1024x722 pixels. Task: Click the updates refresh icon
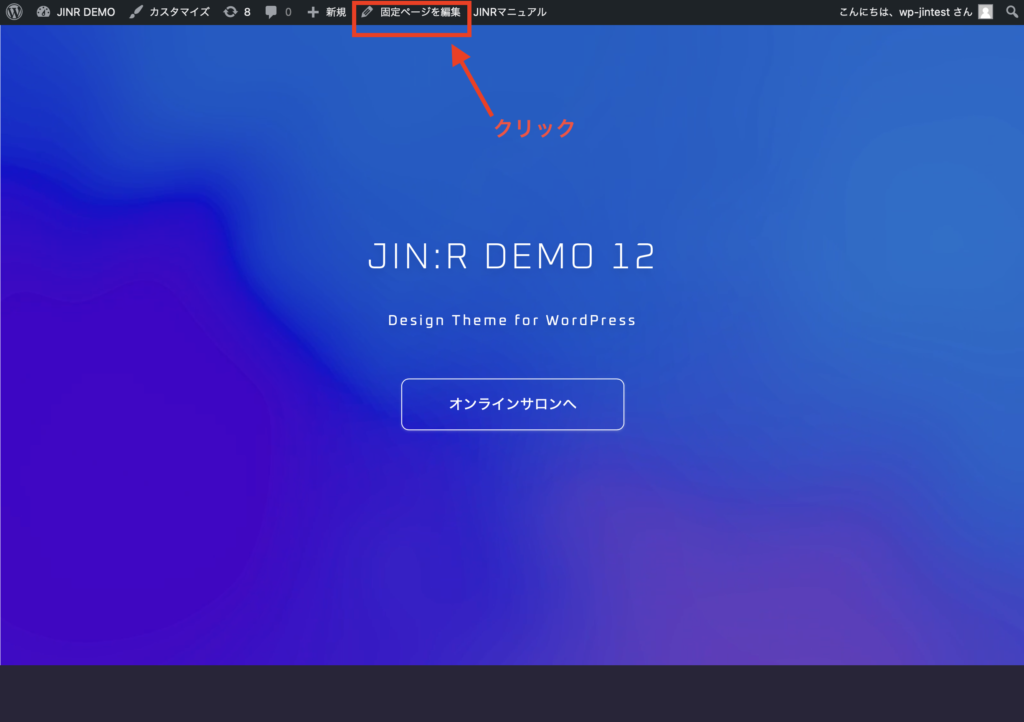229,12
